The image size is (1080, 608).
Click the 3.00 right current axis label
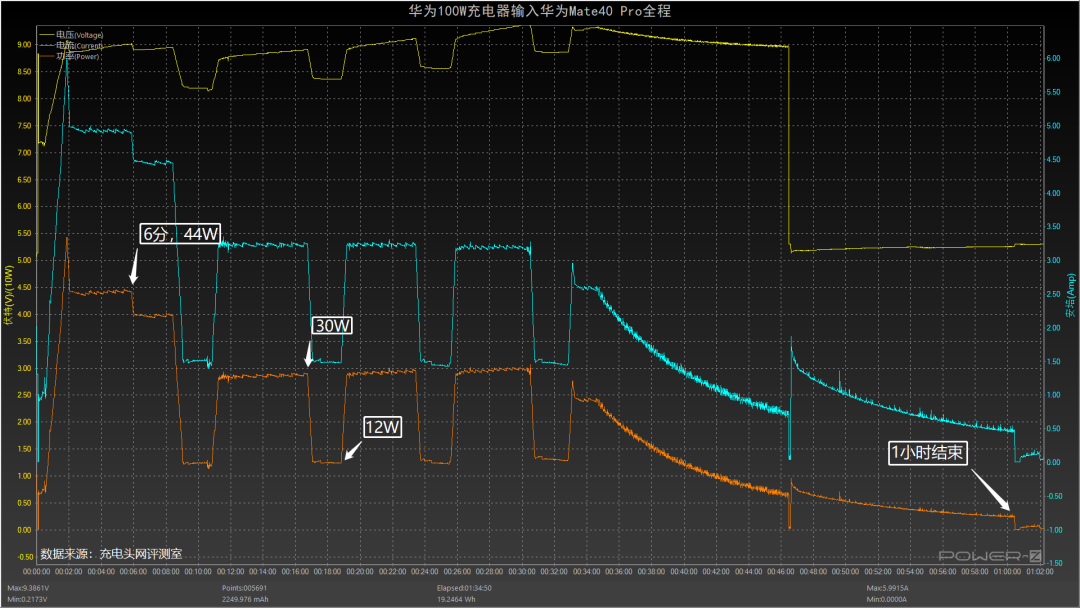(1054, 260)
